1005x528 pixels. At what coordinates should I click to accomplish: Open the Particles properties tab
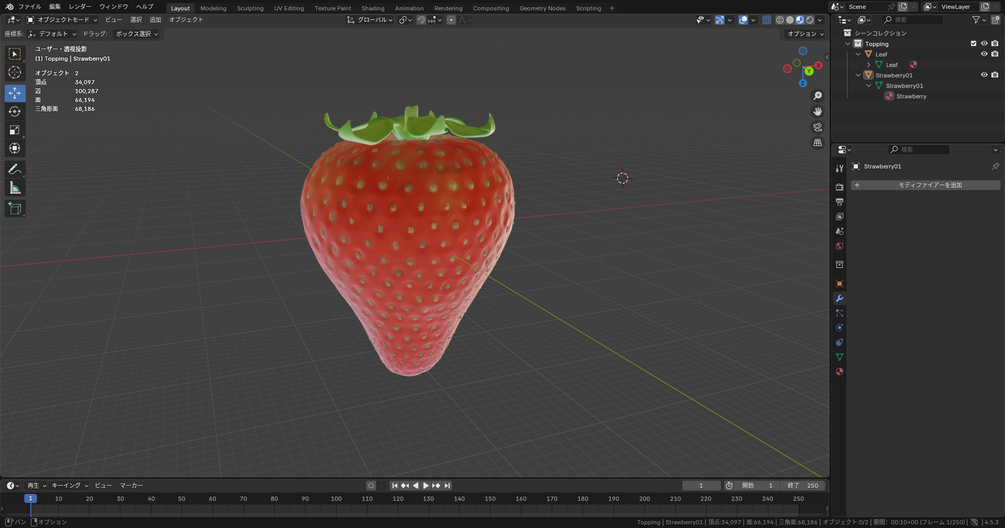tap(839, 313)
